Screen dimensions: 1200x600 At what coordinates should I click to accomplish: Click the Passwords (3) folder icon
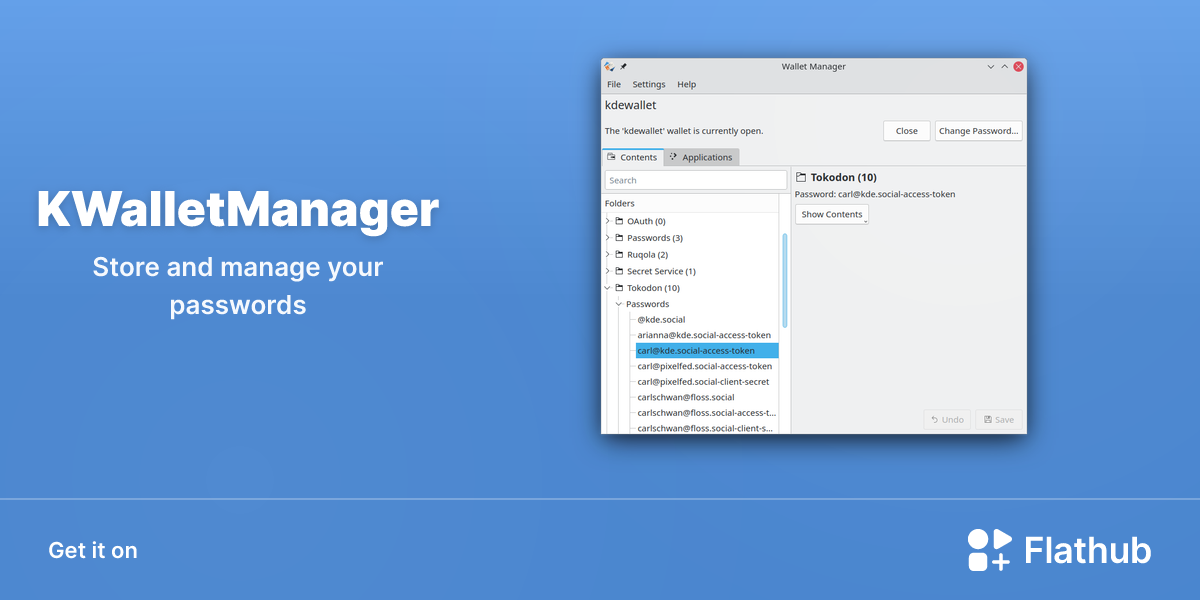(619, 238)
